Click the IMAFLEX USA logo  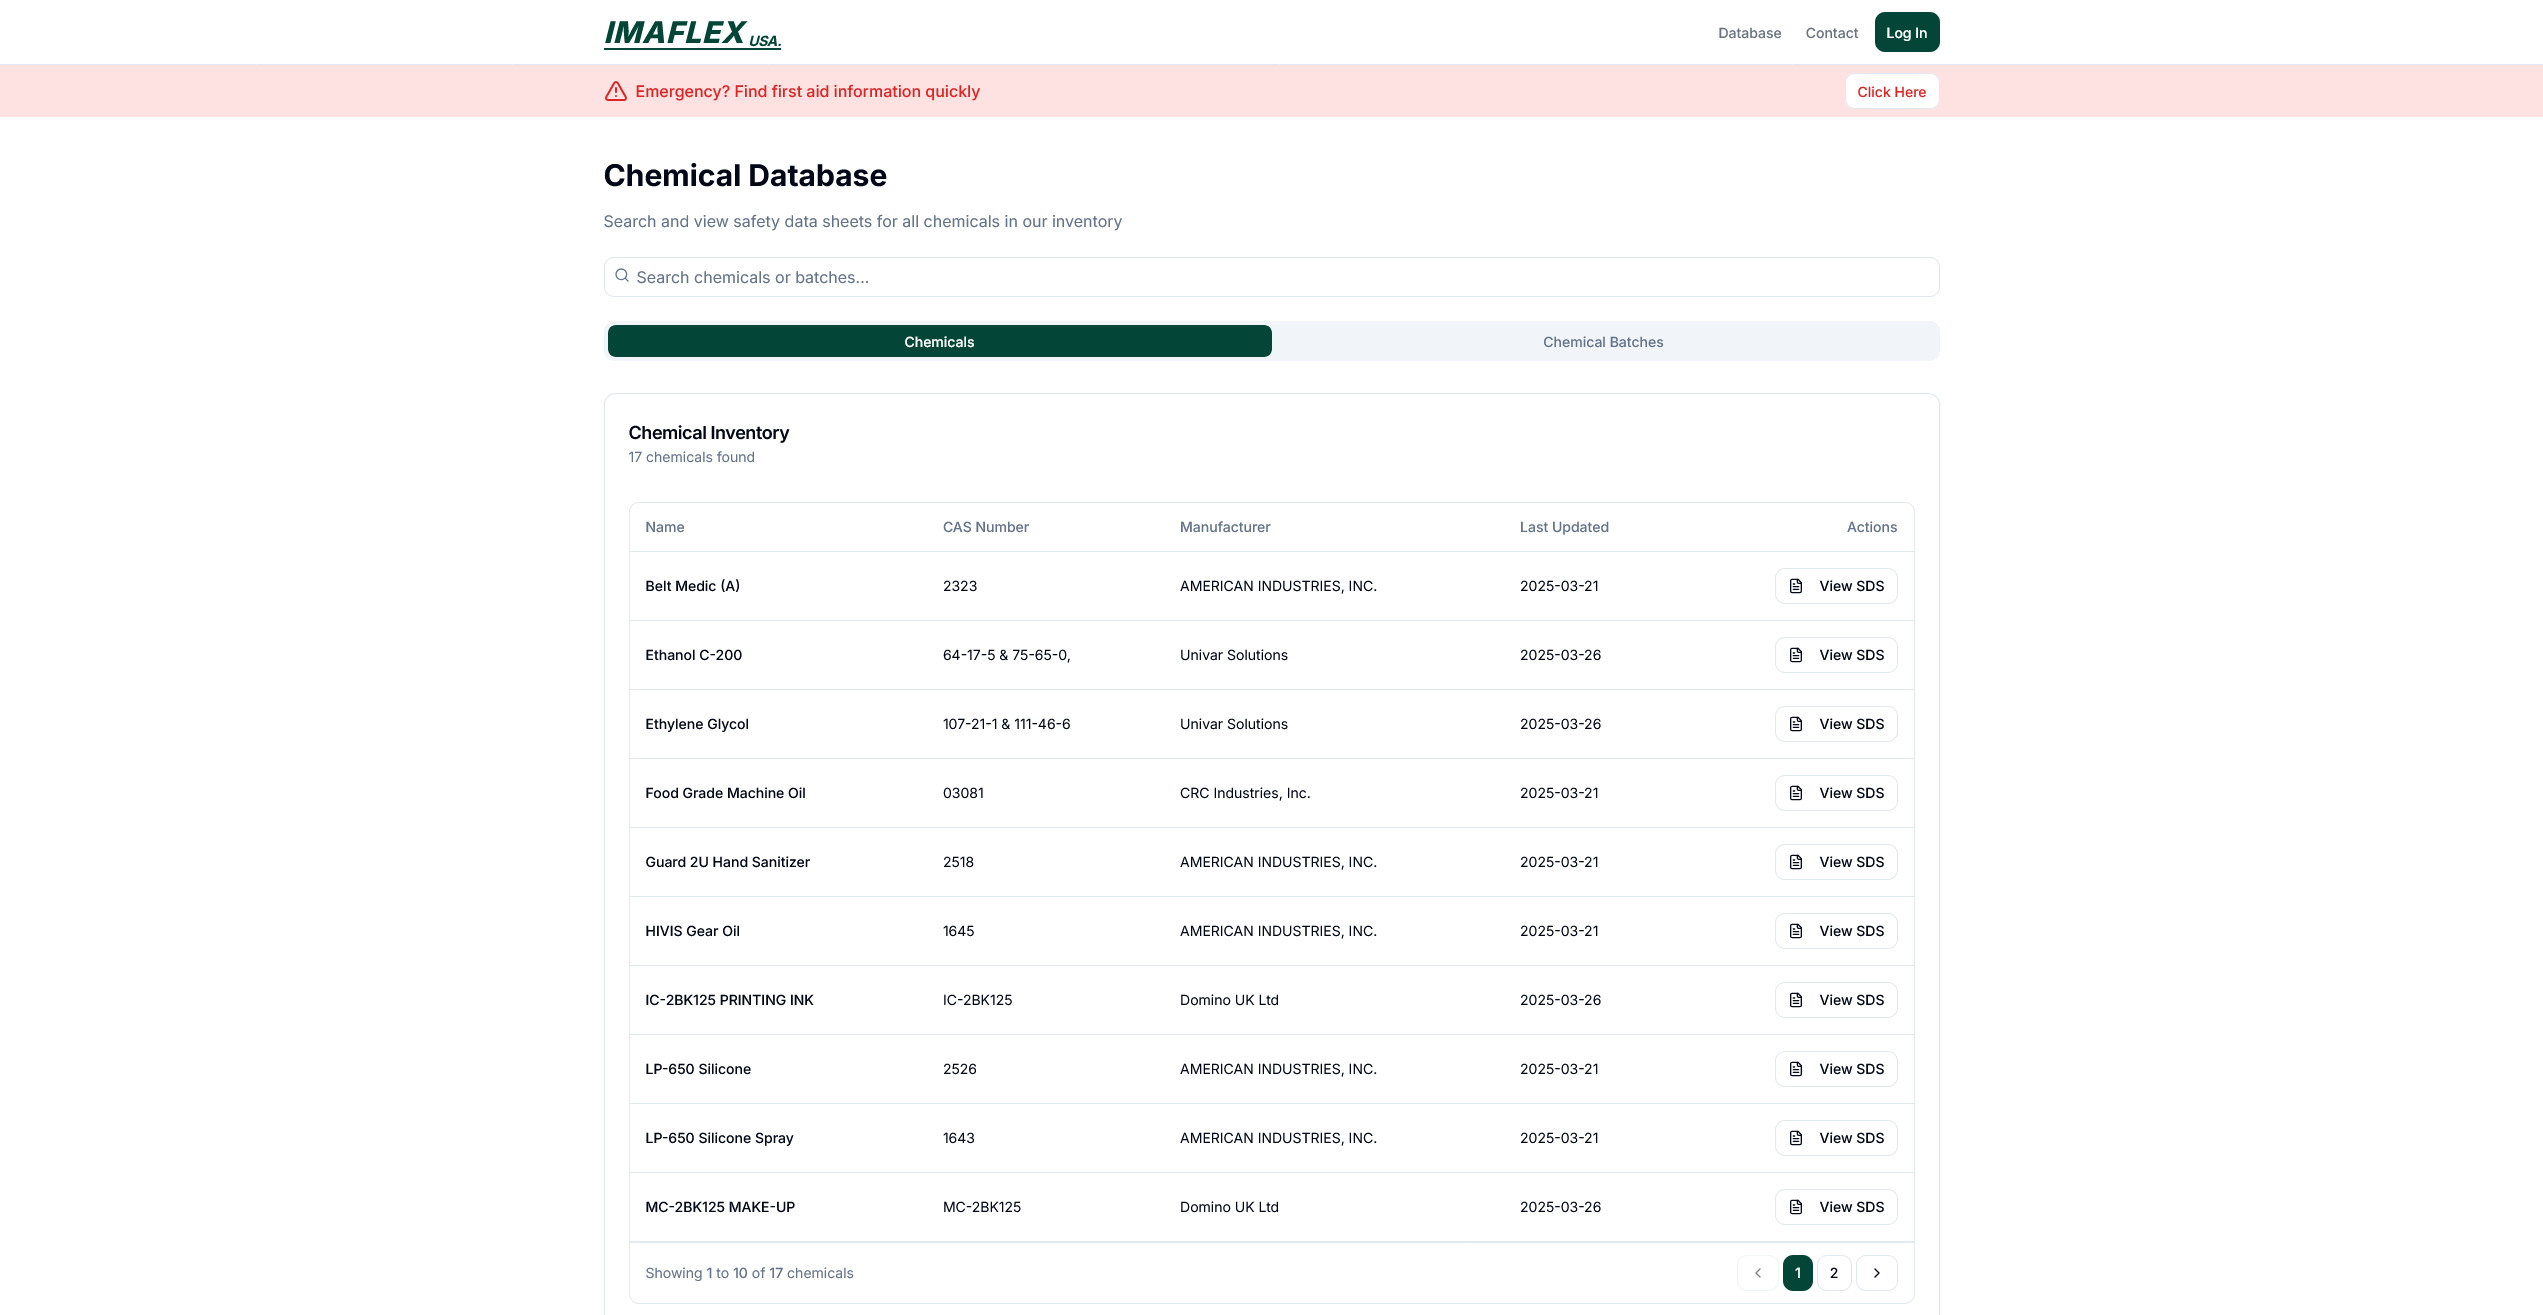pos(692,33)
